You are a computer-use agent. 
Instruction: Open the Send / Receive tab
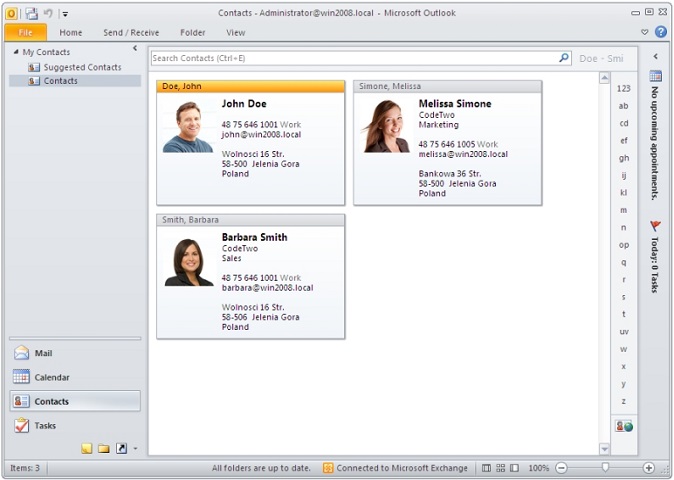(x=131, y=33)
